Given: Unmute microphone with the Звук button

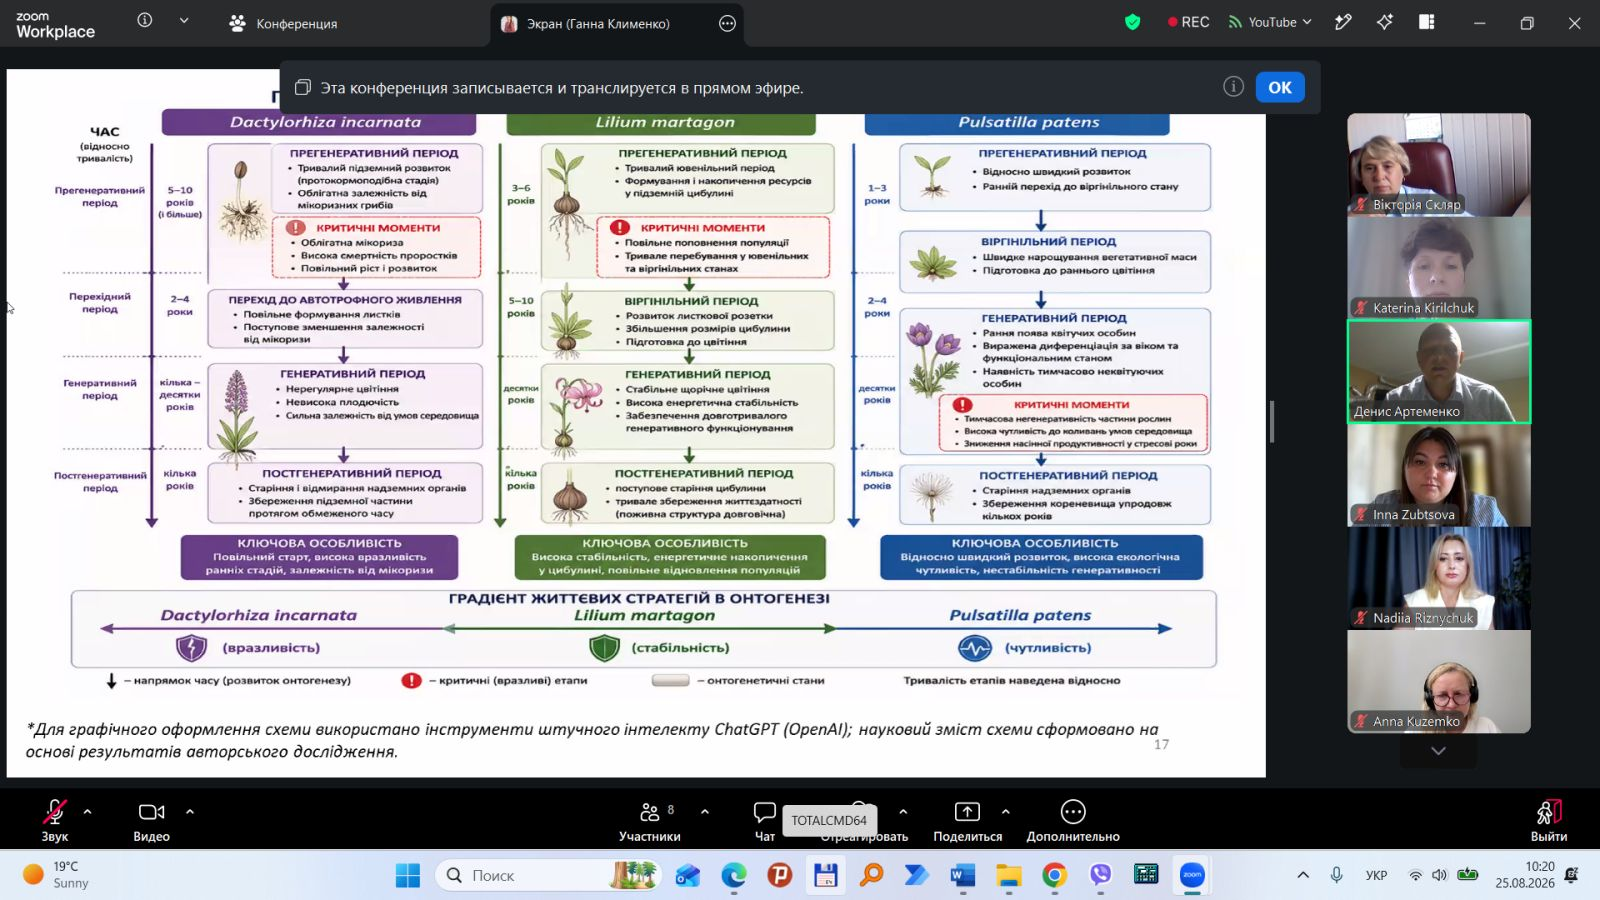Looking at the screenshot, I should pyautogui.click(x=55, y=820).
